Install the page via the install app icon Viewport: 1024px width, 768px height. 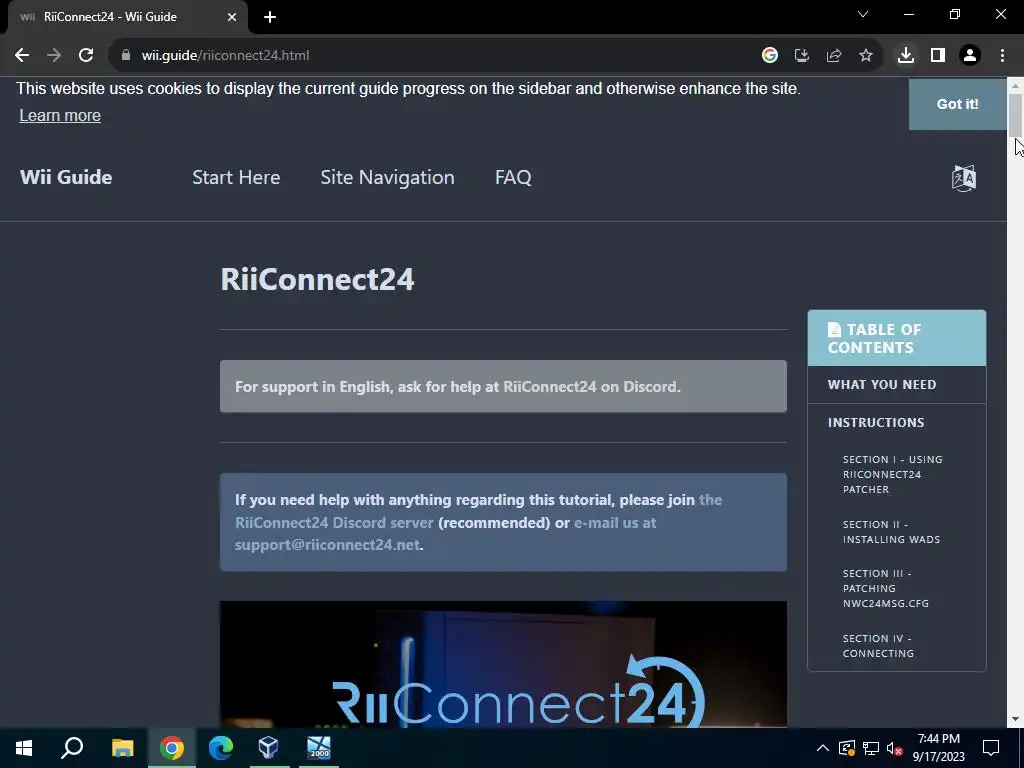click(802, 56)
